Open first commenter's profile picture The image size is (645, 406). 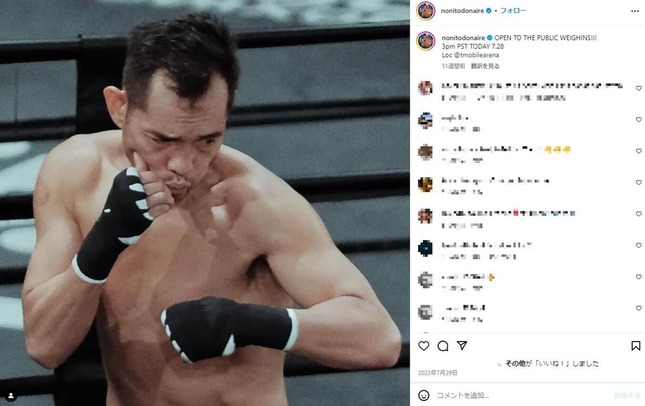[425, 88]
